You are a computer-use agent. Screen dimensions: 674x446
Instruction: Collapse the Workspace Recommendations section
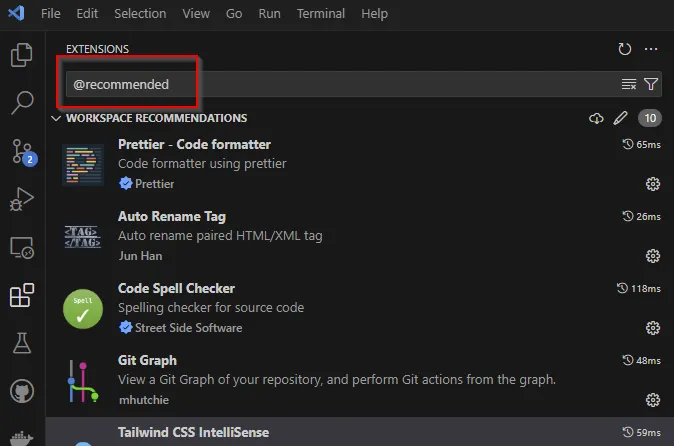point(56,118)
